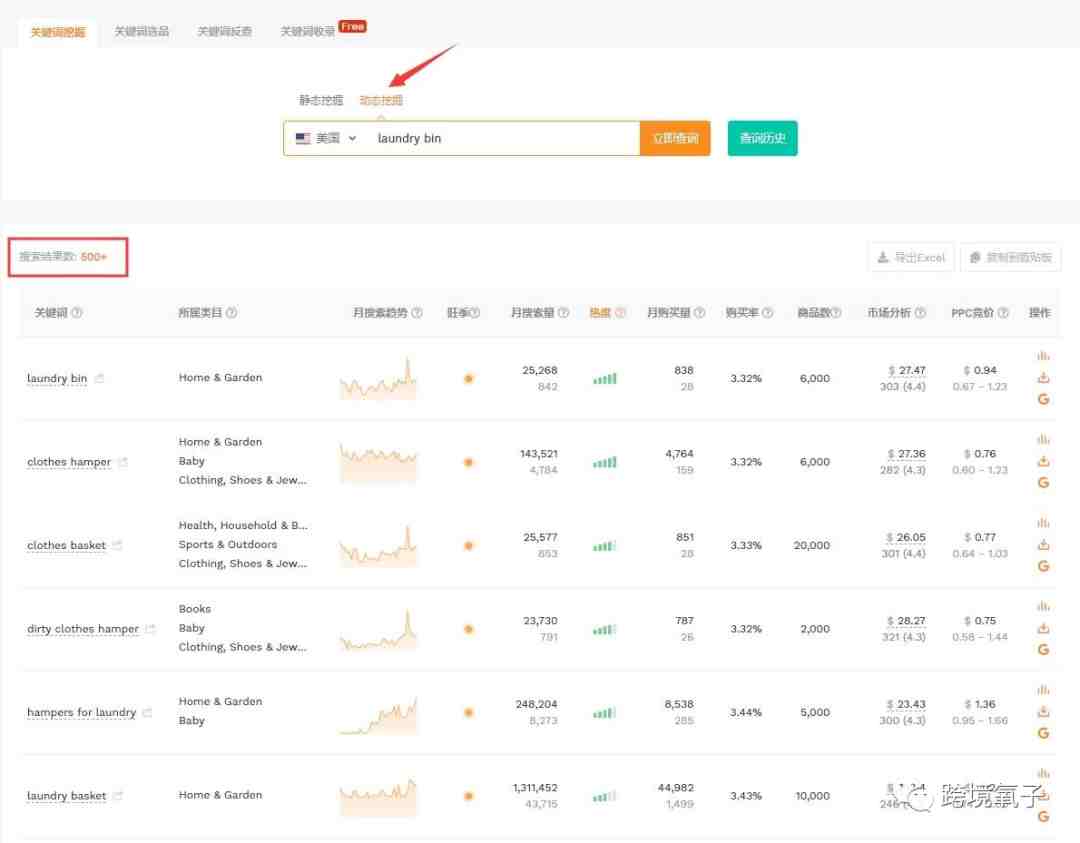Click the orange 立即查词 search button
The width and height of the screenshot is (1080, 843).
pyautogui.click(x=675, y=139)
